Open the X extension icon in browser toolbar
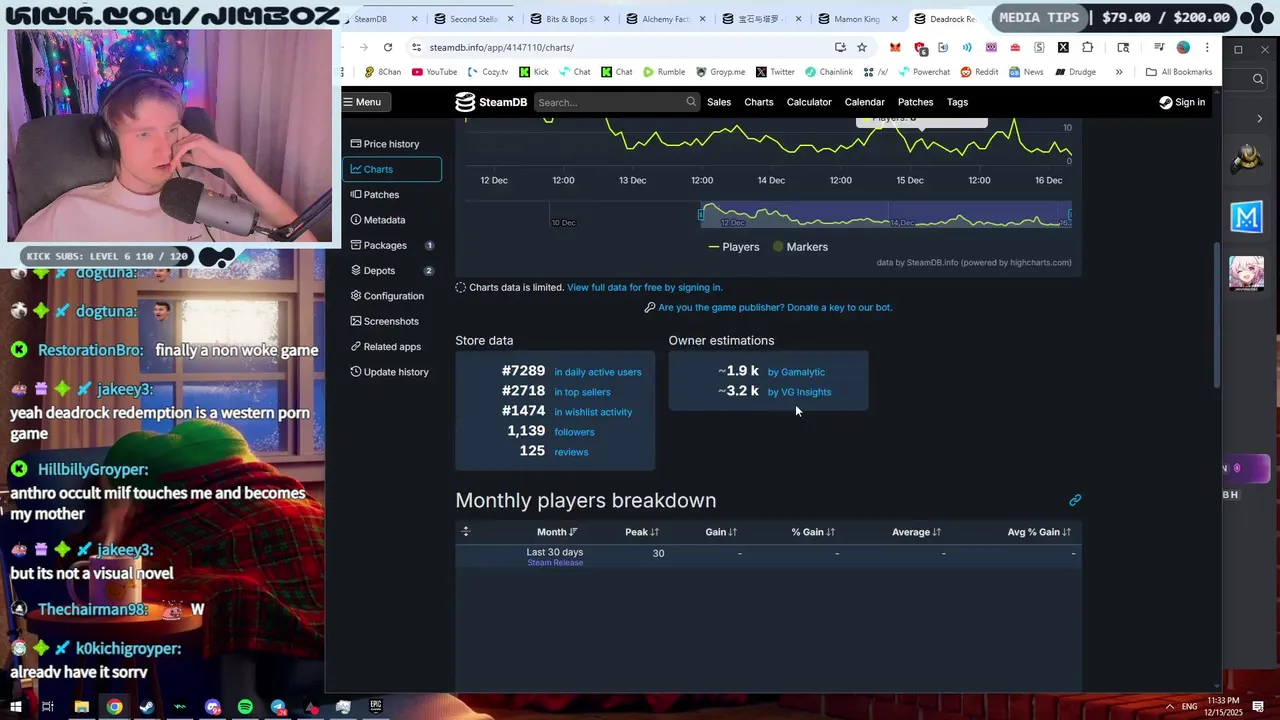 (x=1063, y=47)
